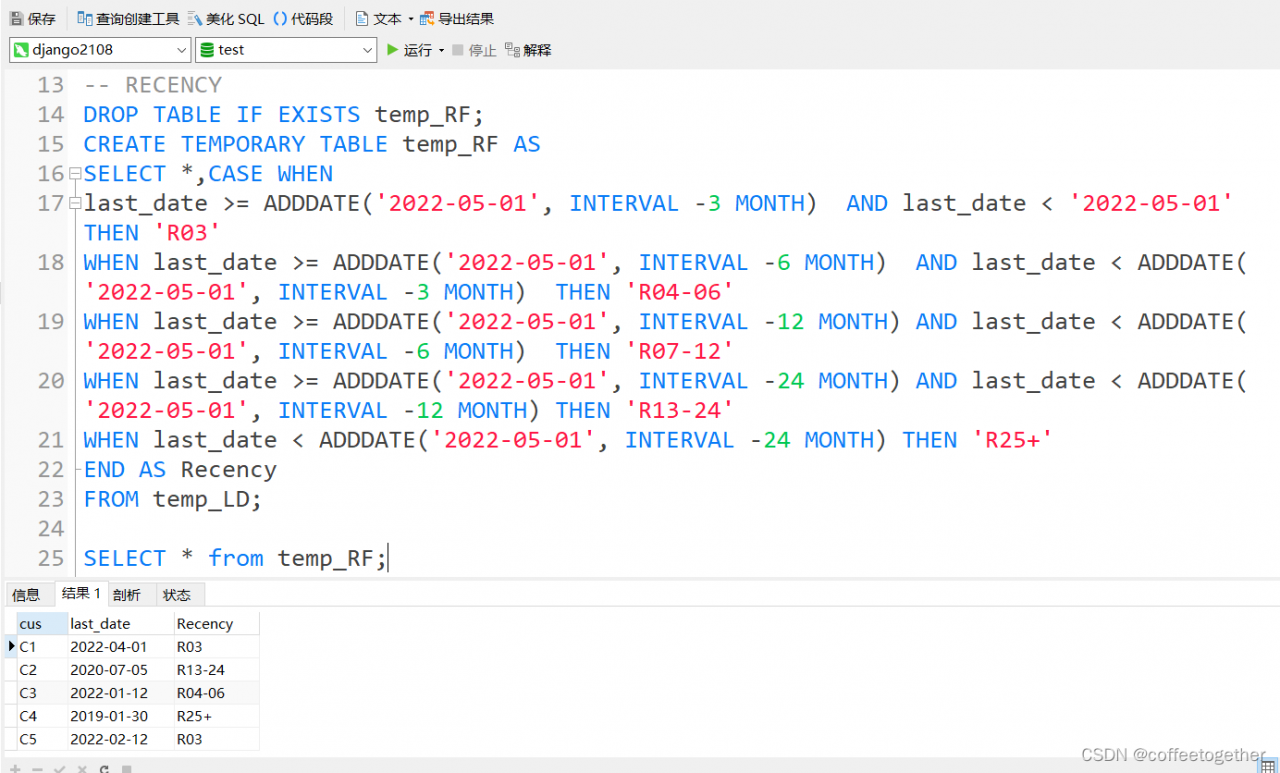This screenshot has width=1280, height=773.
Task: Click the 'FROM temp_LD;' line
Action: 172,499
